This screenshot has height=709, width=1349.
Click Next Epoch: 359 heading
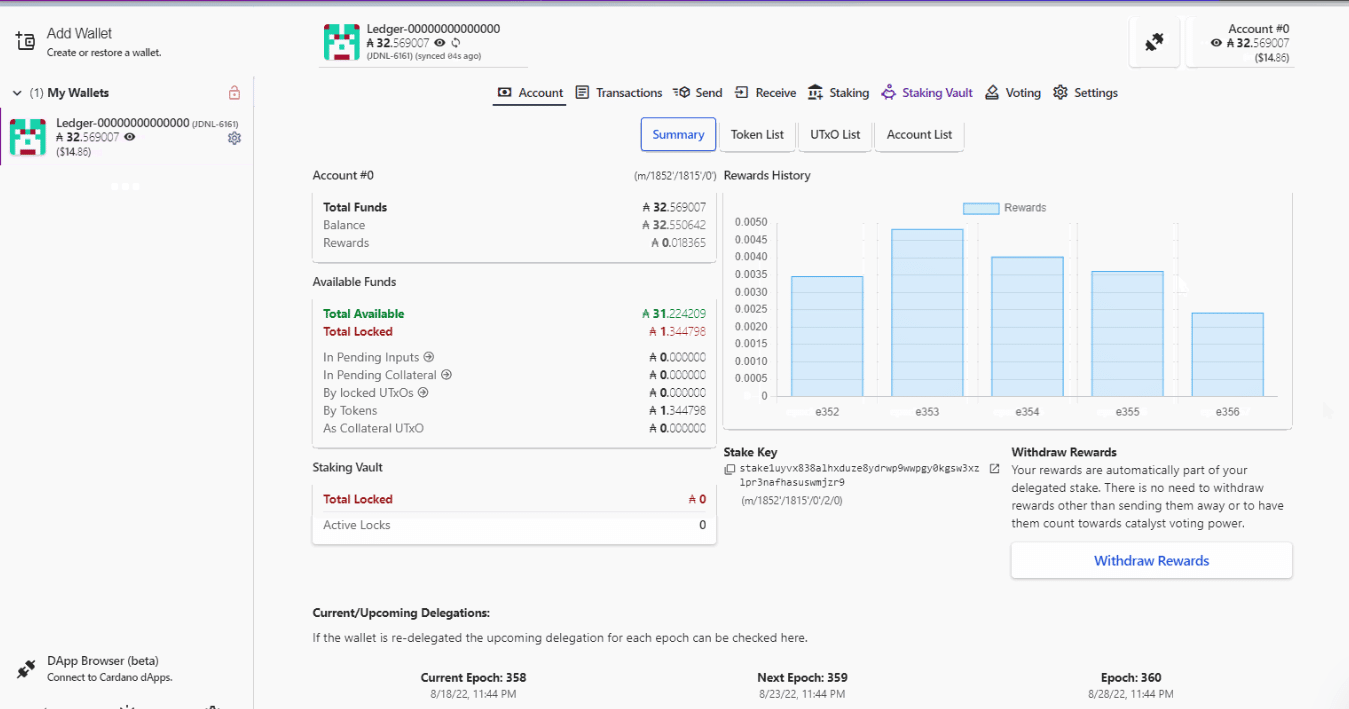click(802, 677)
